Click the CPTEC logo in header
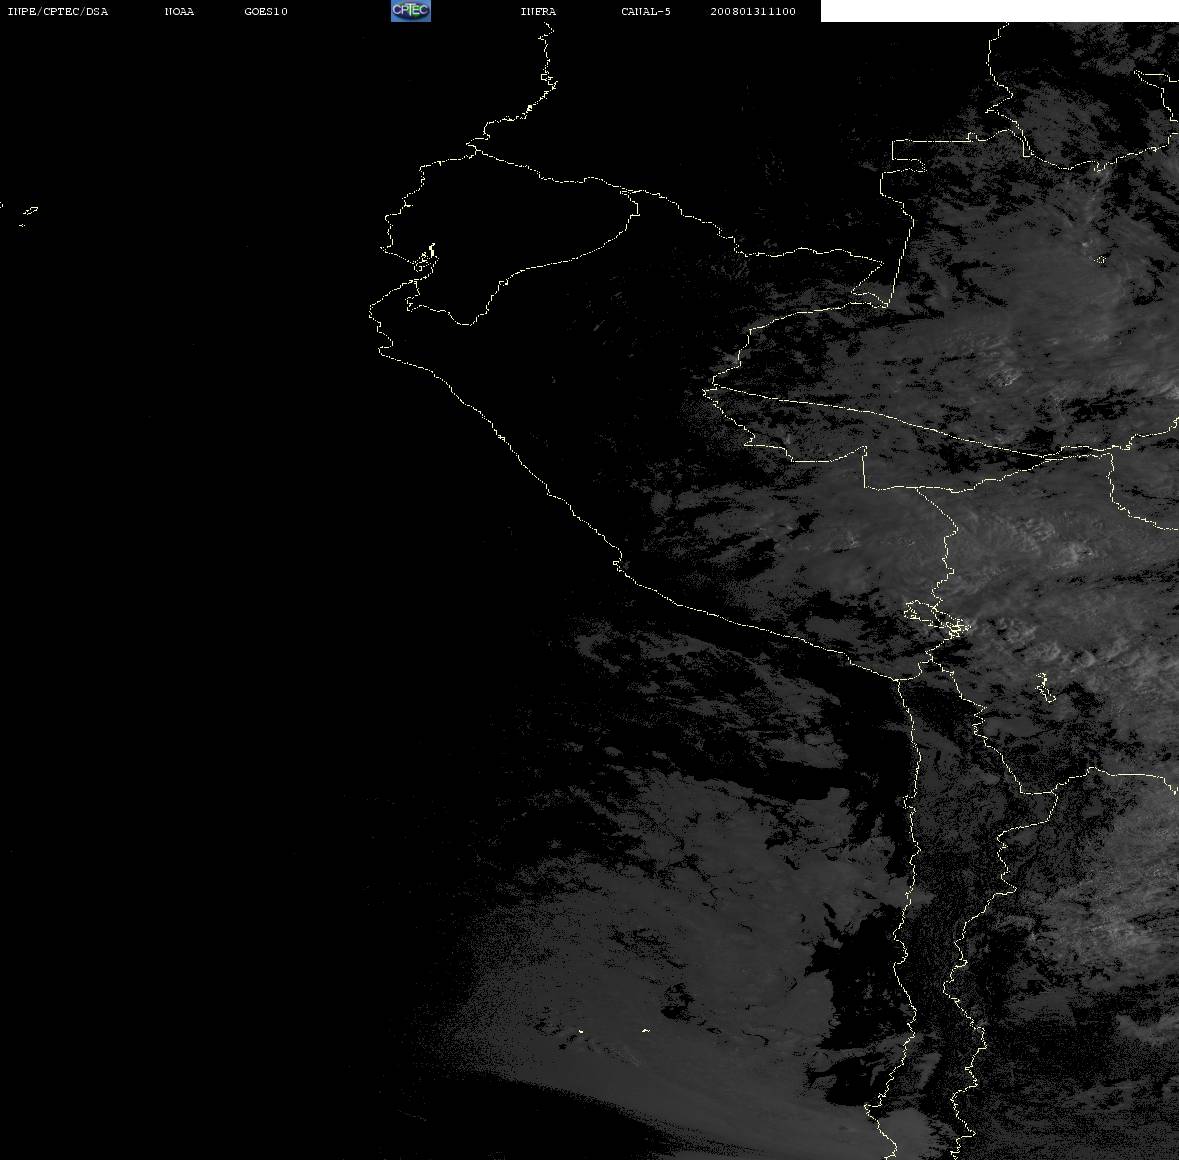Screen dimensions: 1179x1160 (x=411, y=11)
